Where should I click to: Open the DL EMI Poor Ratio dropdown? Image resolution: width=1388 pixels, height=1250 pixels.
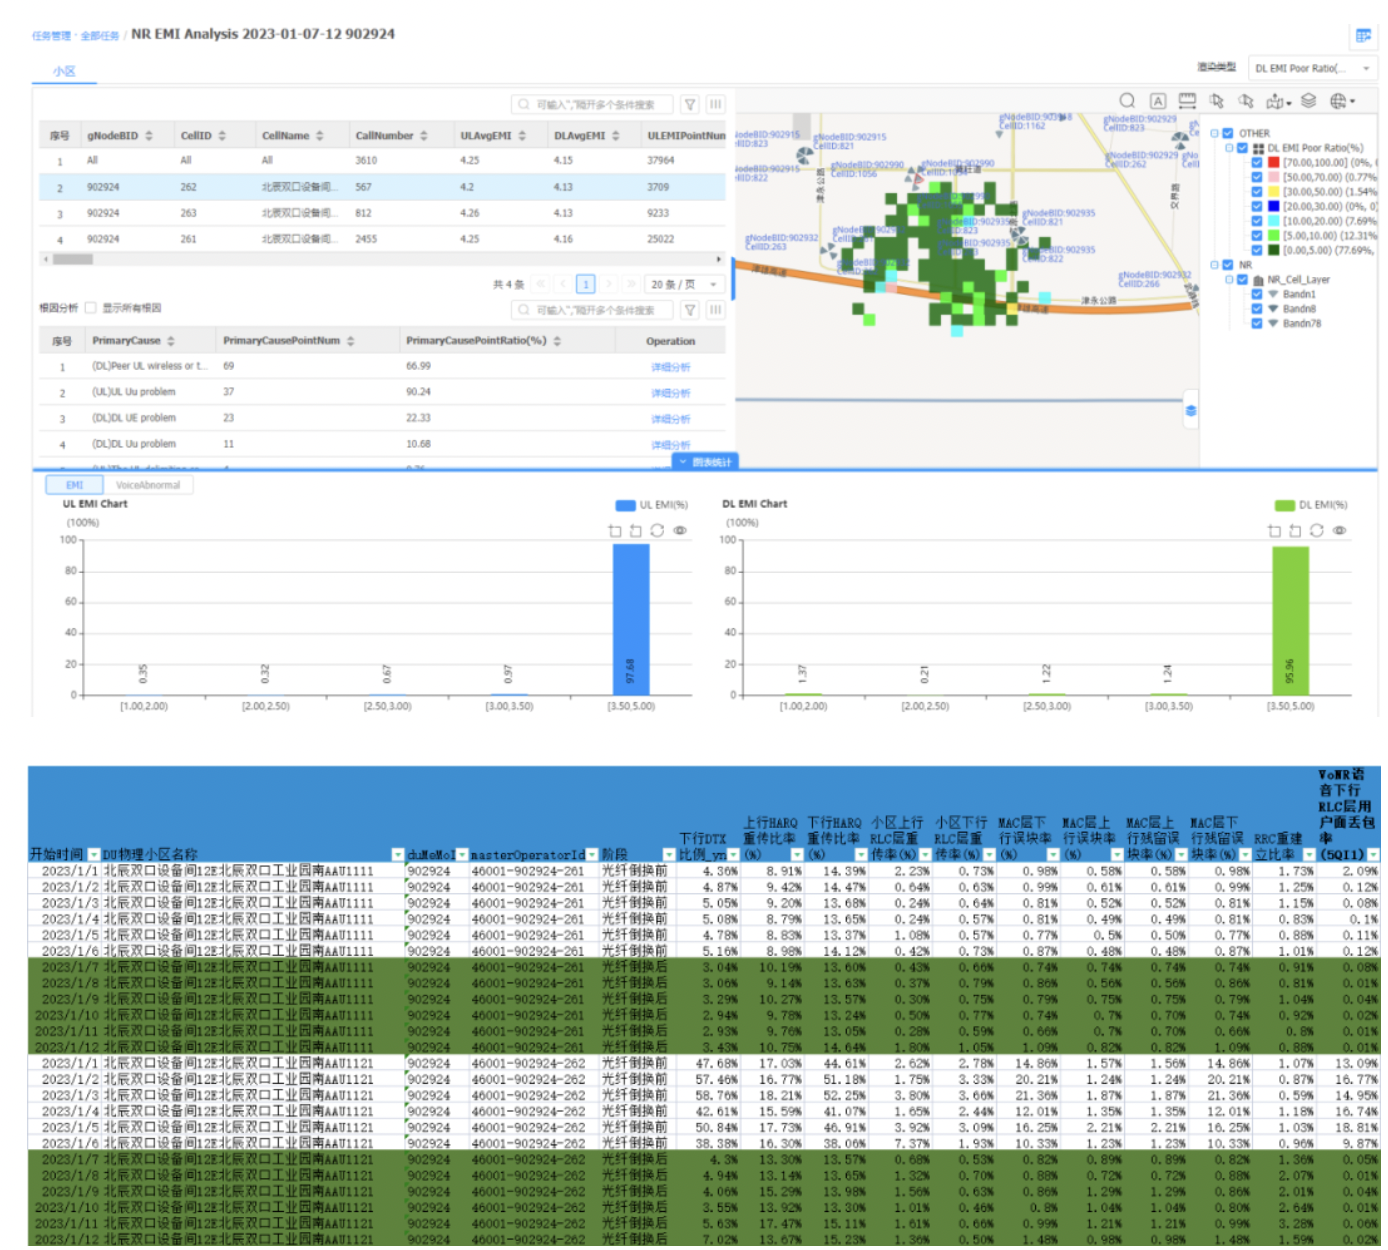tap(1312, 68)
